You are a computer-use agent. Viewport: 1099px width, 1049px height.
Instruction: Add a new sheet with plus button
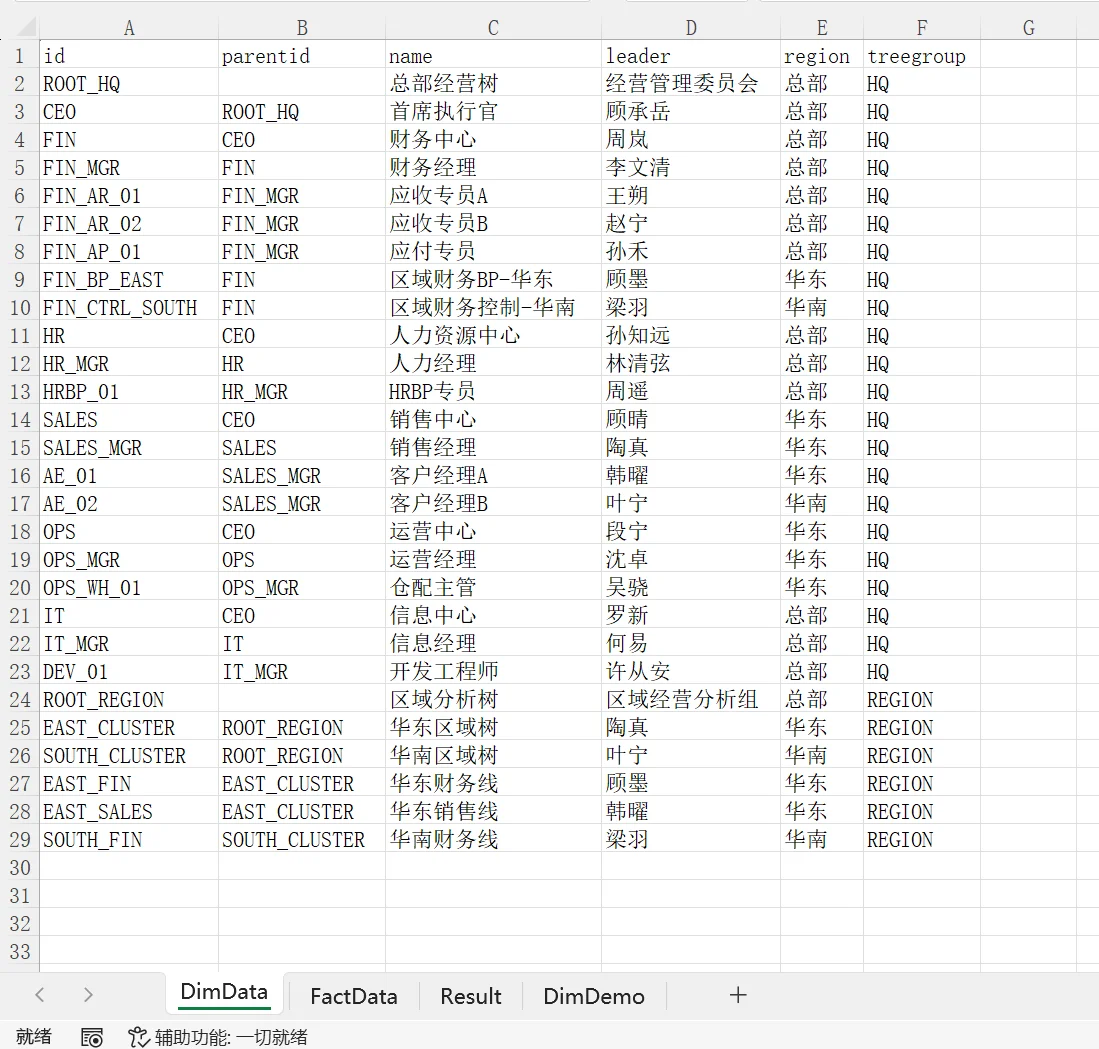[x=738, y=995]
